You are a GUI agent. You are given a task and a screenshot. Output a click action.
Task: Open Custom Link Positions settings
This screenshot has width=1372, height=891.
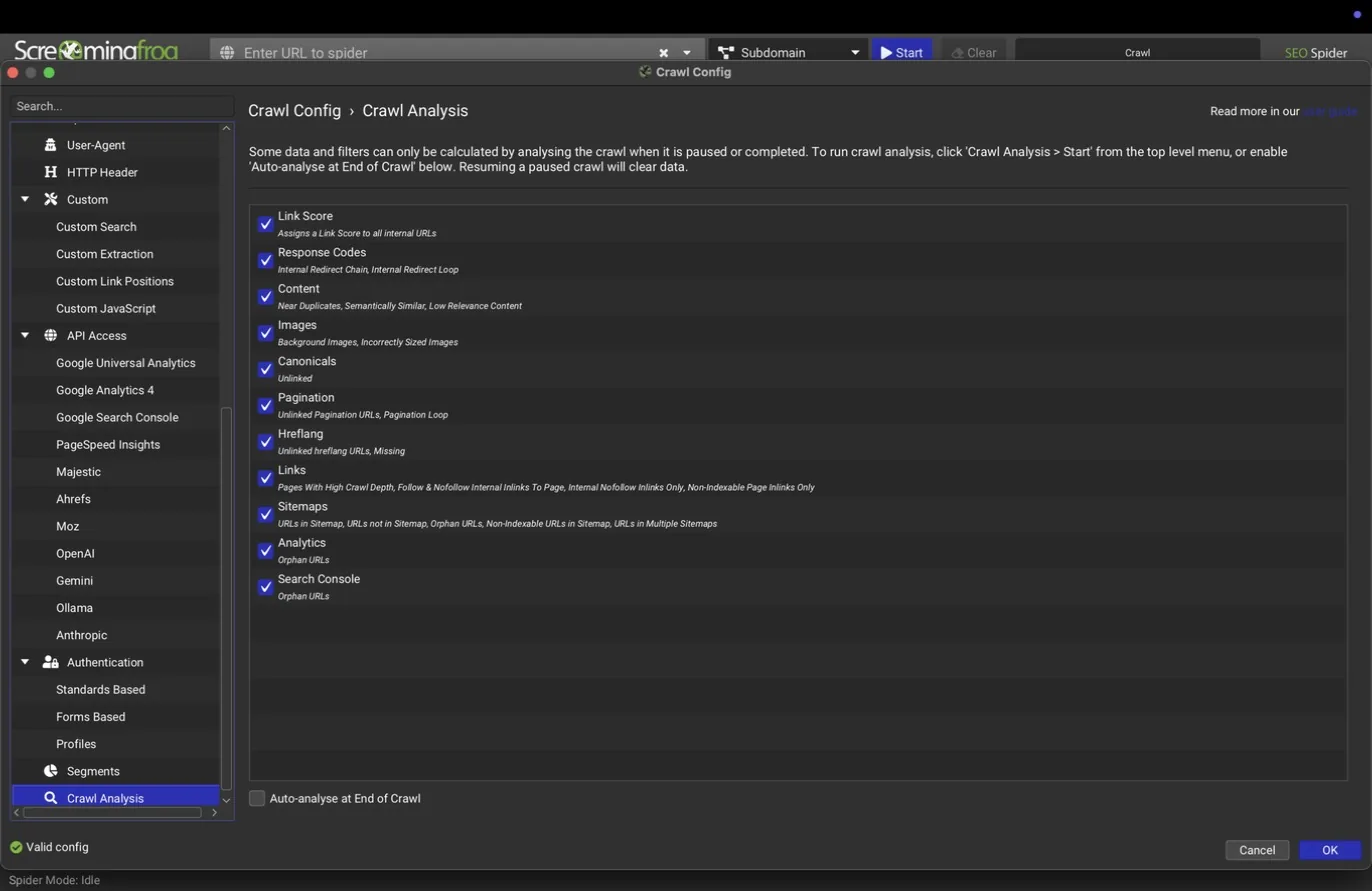[115, 281]
